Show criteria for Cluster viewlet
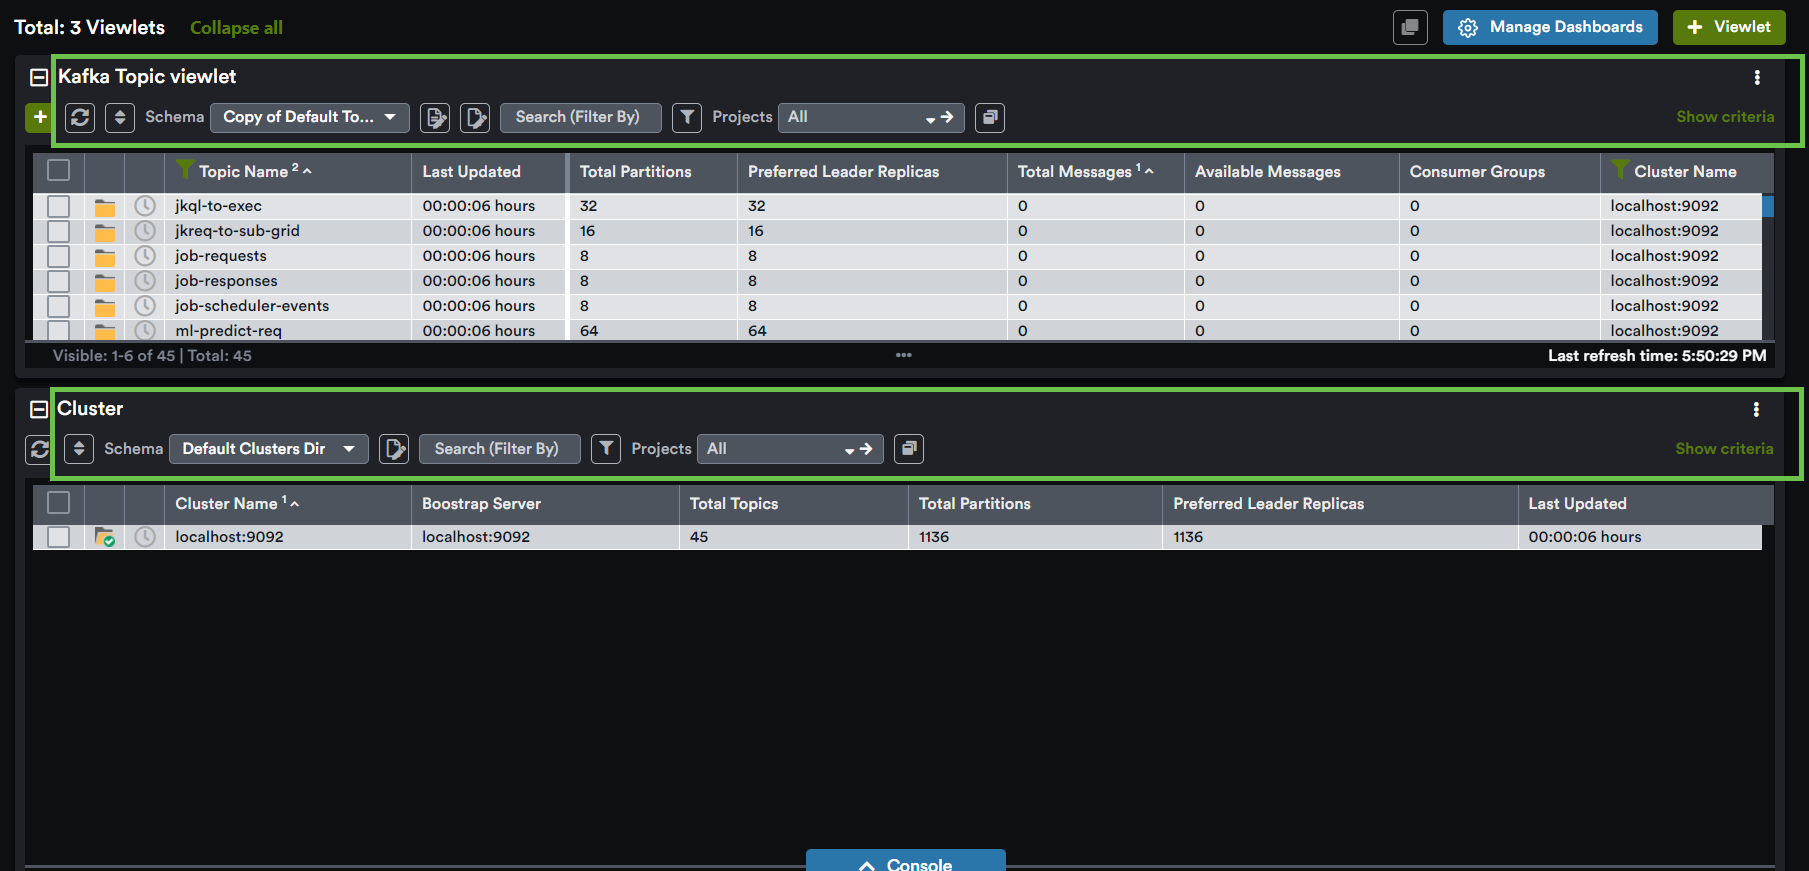1809x871 pixels. click(x=1724, y=449)
